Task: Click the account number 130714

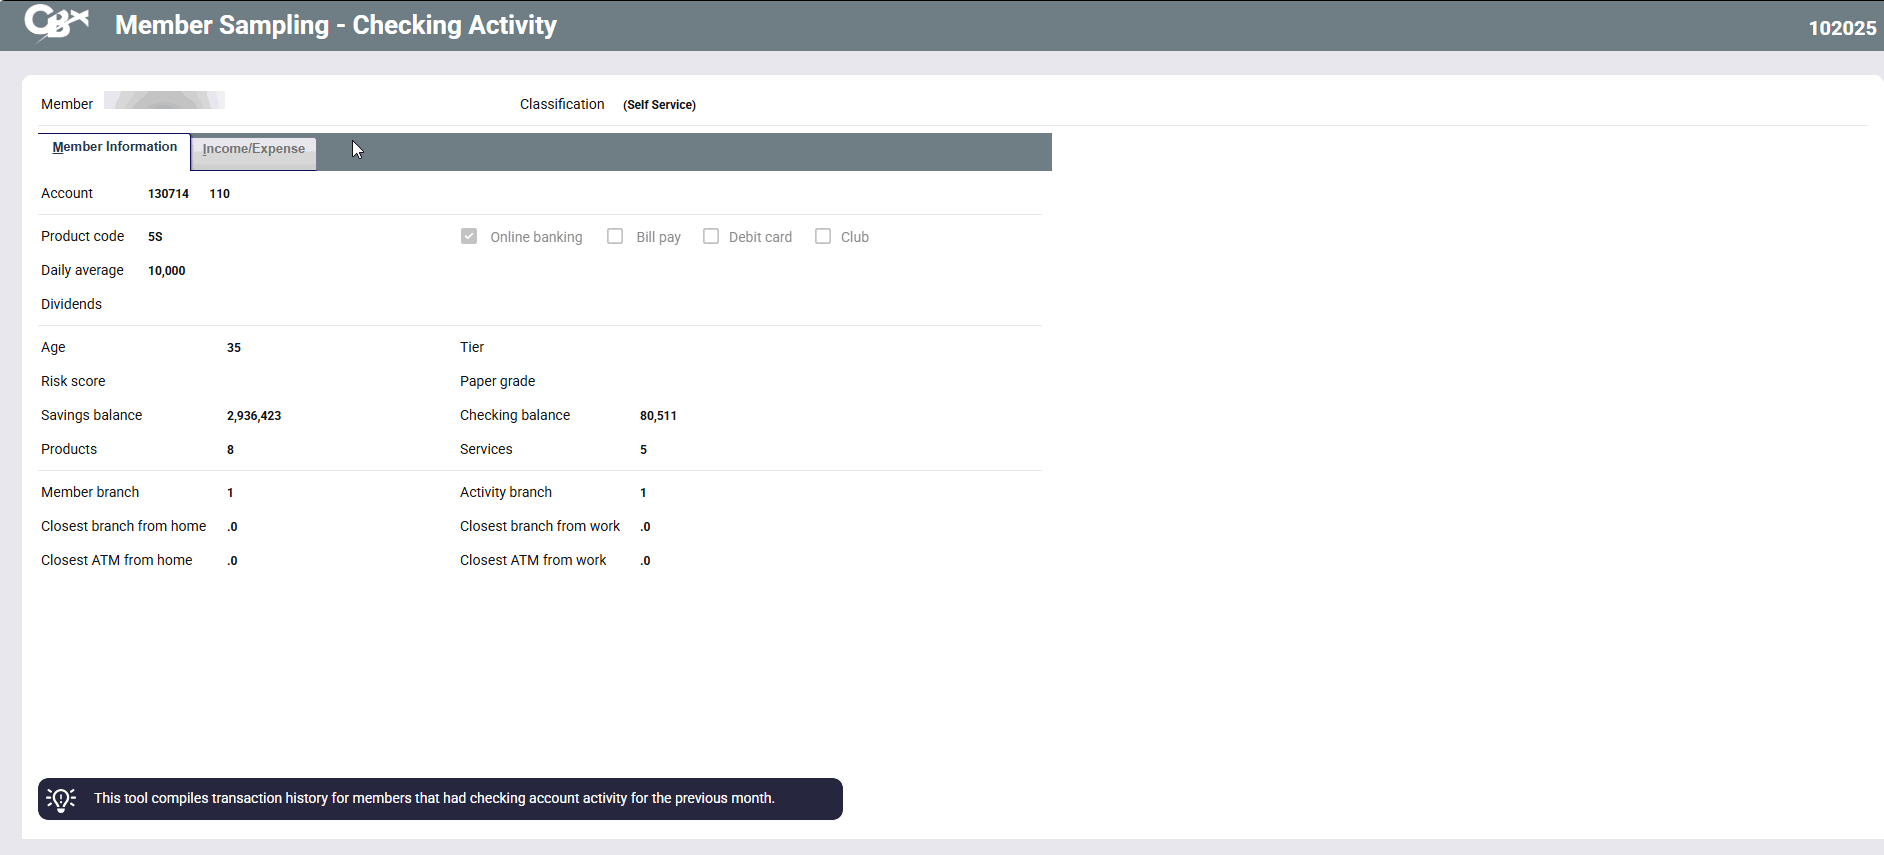Action: click(x=168, y=194)
